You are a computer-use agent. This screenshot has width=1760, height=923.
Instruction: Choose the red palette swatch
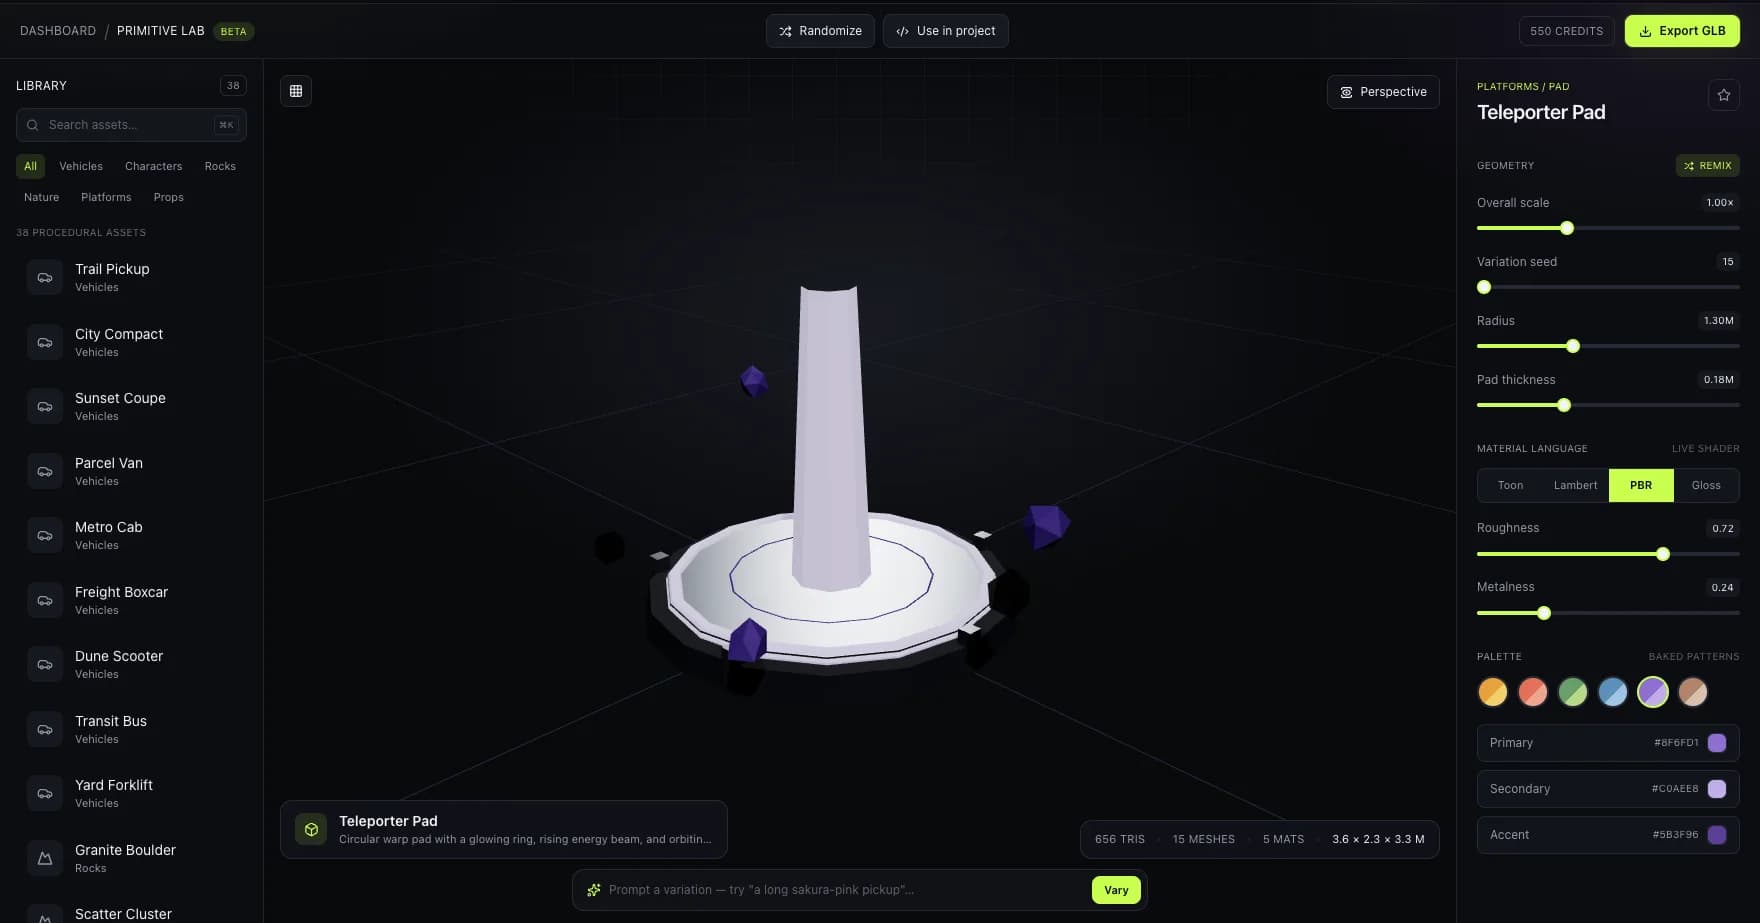click(1533, 692)
